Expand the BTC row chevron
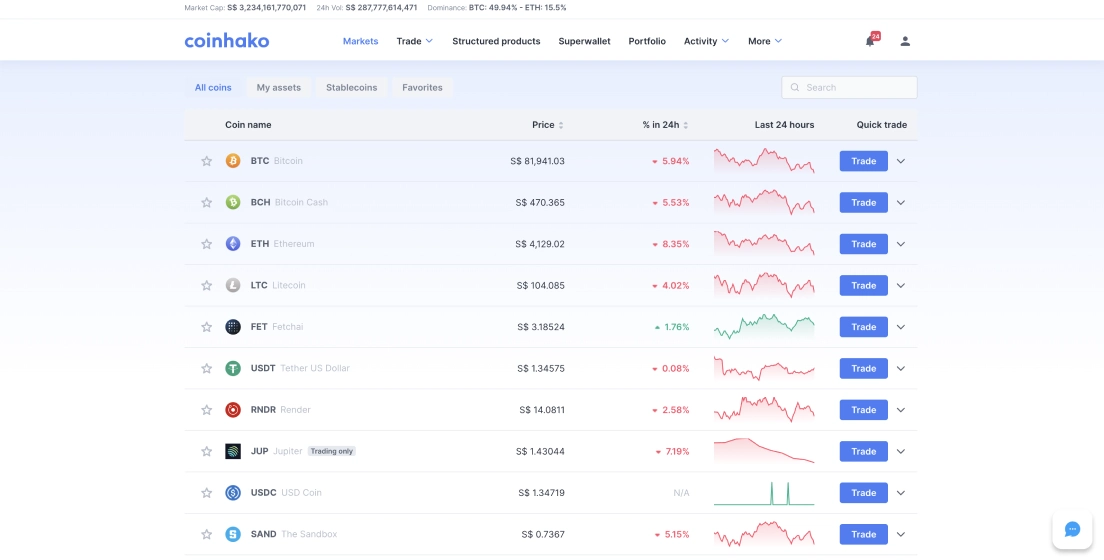This screenshot has width=1104, height=560. (x=901, y=161)
